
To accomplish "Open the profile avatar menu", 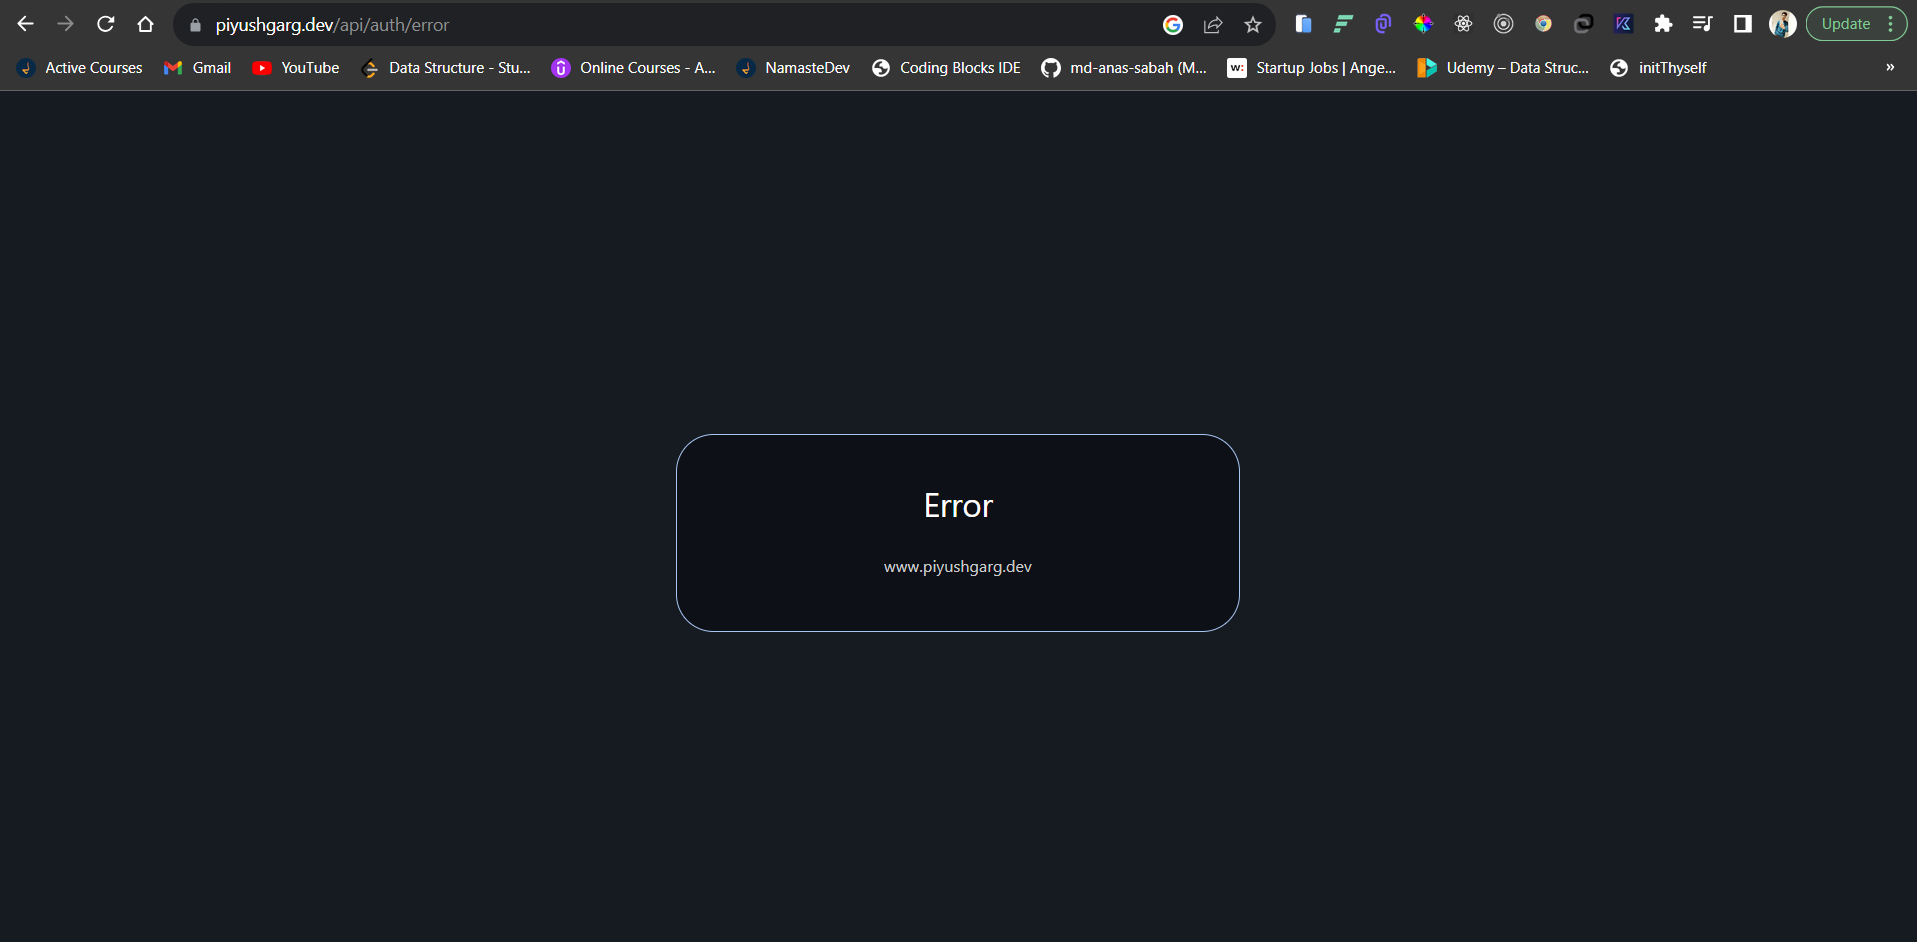I will (x=1782, y=24).
